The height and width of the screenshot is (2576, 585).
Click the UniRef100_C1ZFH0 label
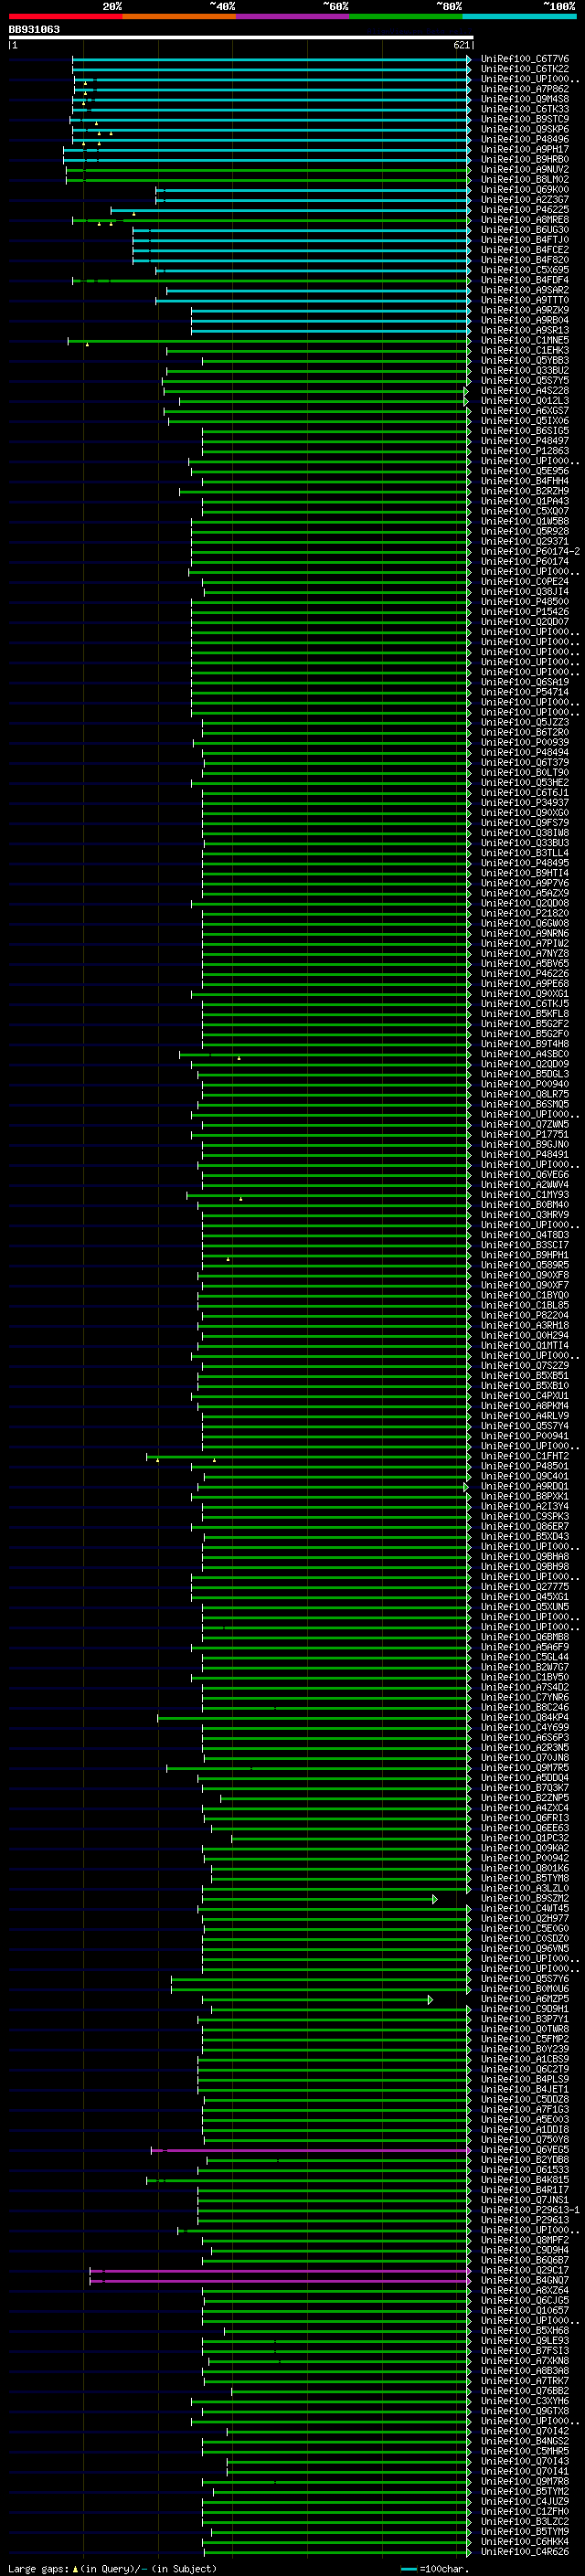point(525,2512)
